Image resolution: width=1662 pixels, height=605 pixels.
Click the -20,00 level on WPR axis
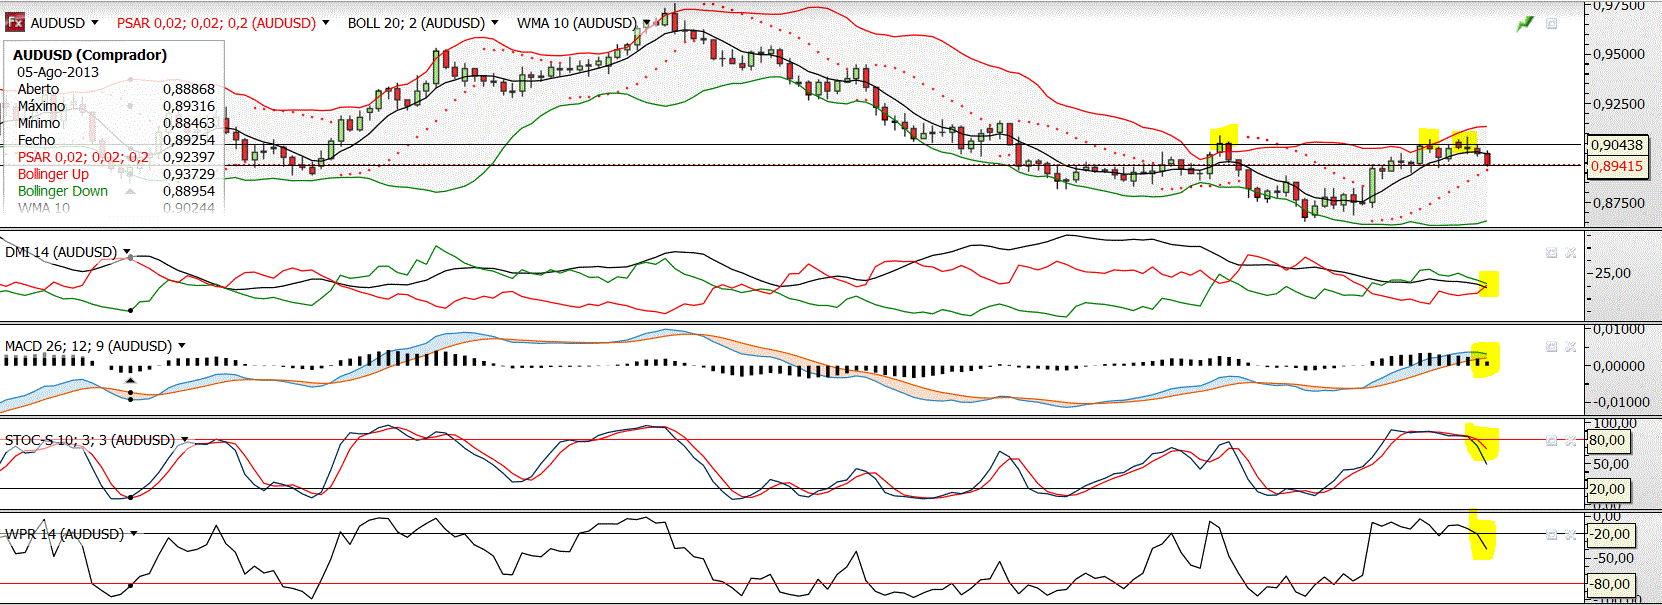point(1610,534)
